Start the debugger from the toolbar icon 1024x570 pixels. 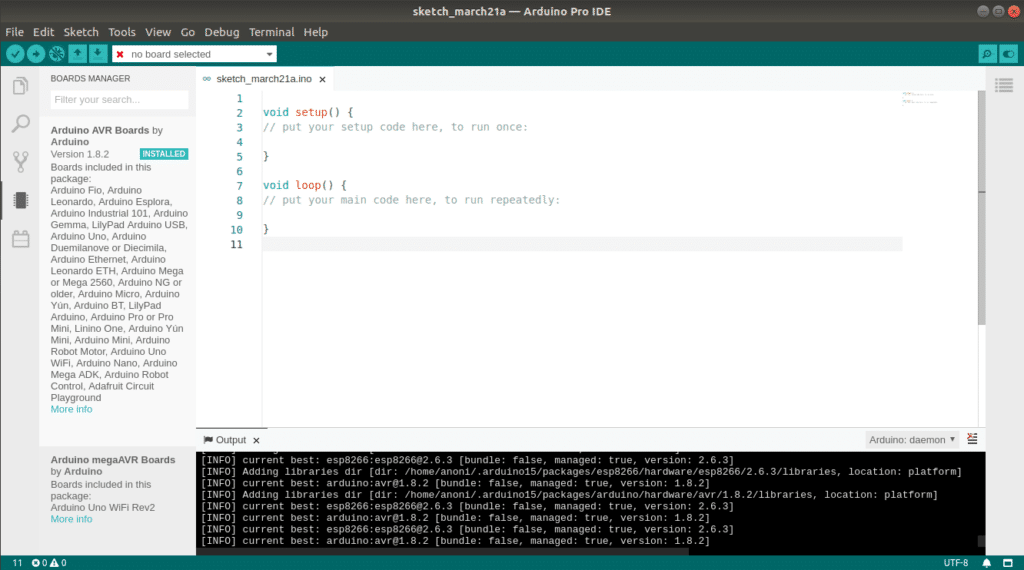pyautogui.click(x=56, y=54)
